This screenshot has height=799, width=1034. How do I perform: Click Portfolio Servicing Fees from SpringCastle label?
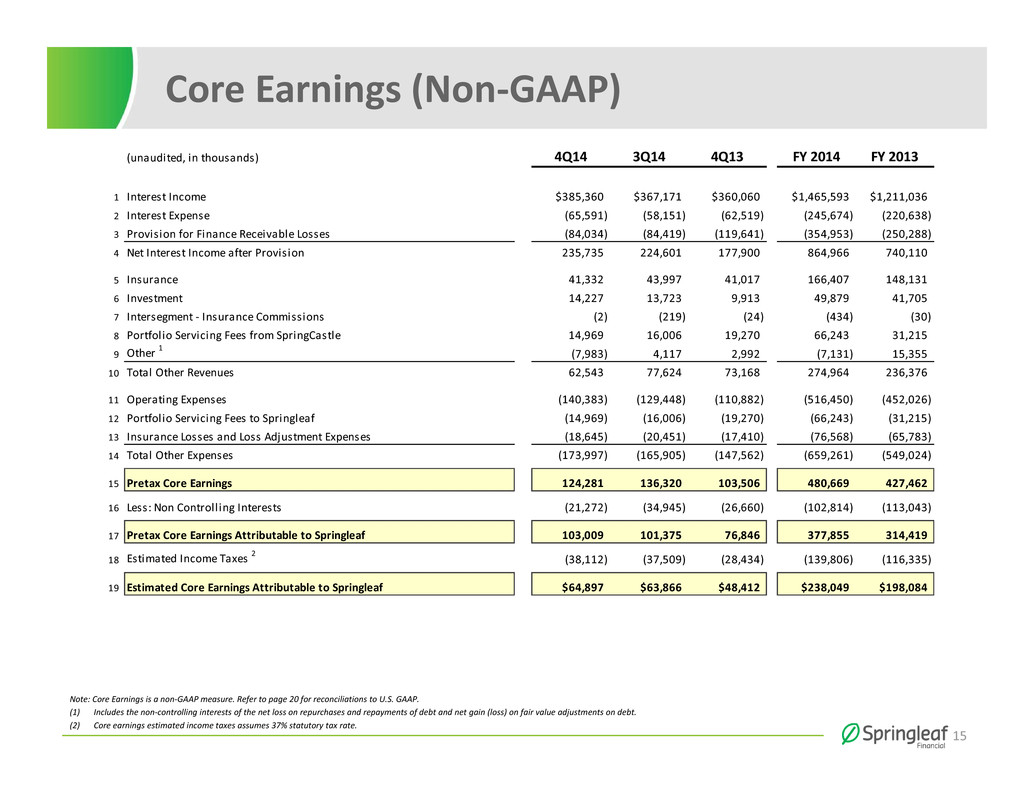(x=234, y=335)
